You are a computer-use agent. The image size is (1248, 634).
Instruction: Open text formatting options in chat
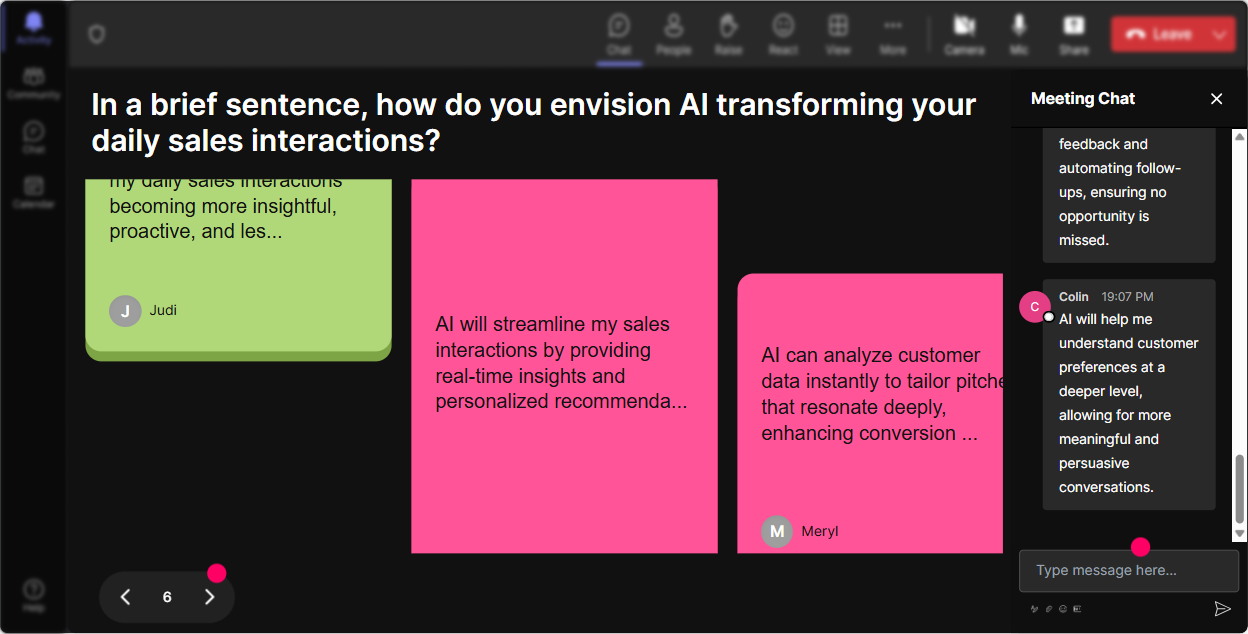[x=1035, y=608]
